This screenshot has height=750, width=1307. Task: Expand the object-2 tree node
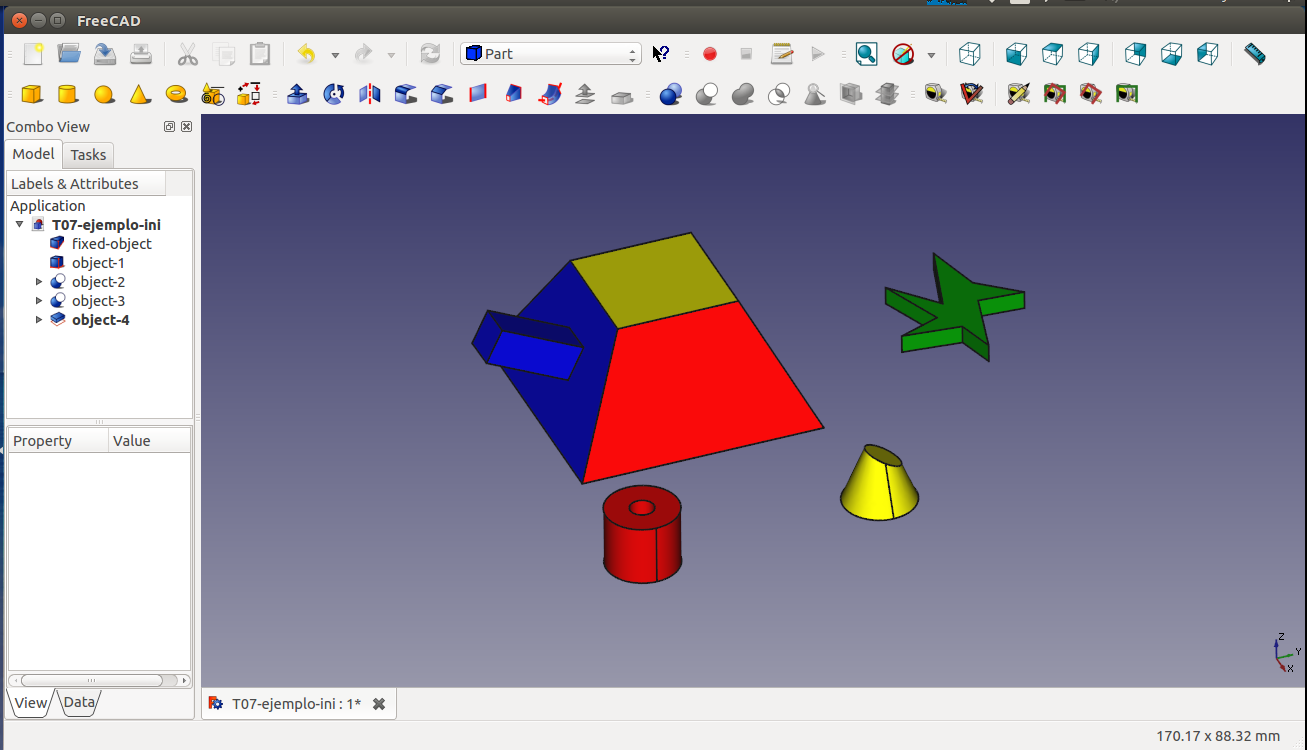(x=40, y=282)
